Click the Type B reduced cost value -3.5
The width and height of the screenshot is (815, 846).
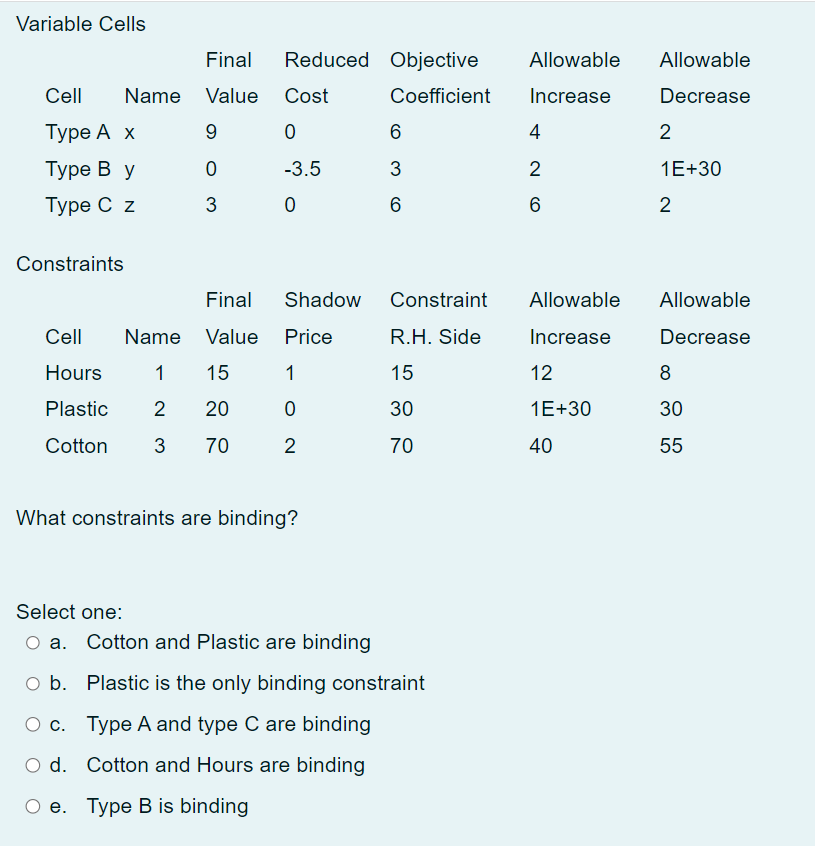coord(302,169)
